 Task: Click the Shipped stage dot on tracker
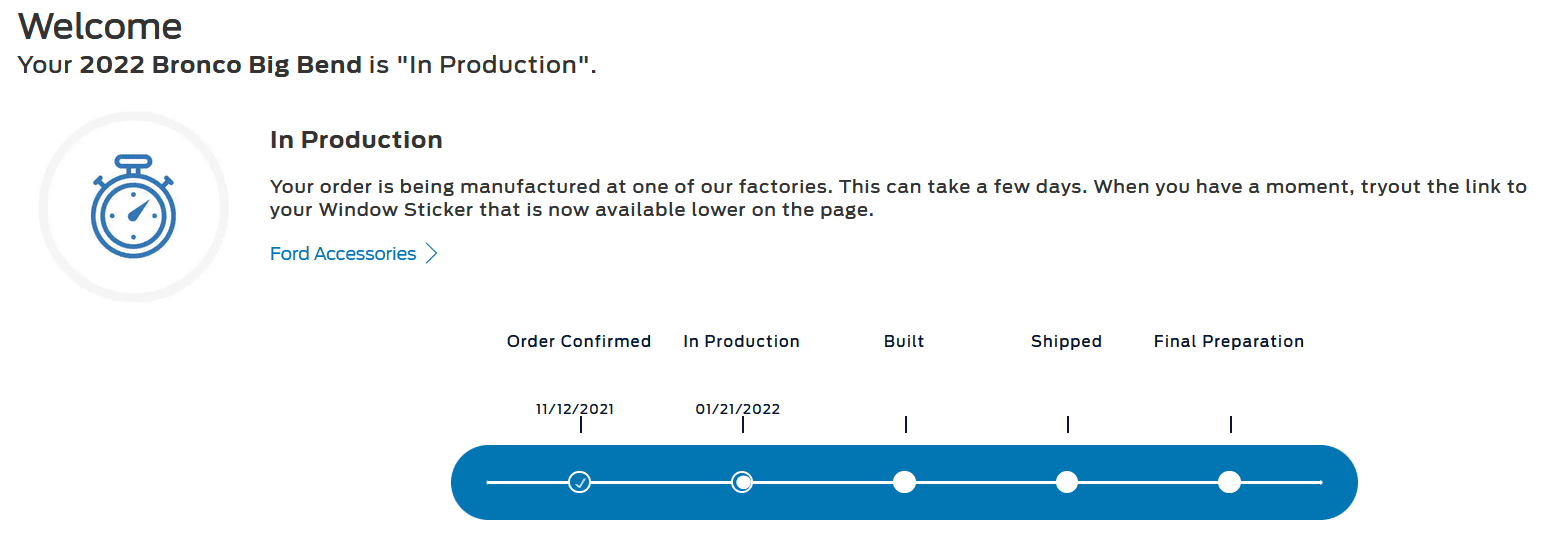1067,482
